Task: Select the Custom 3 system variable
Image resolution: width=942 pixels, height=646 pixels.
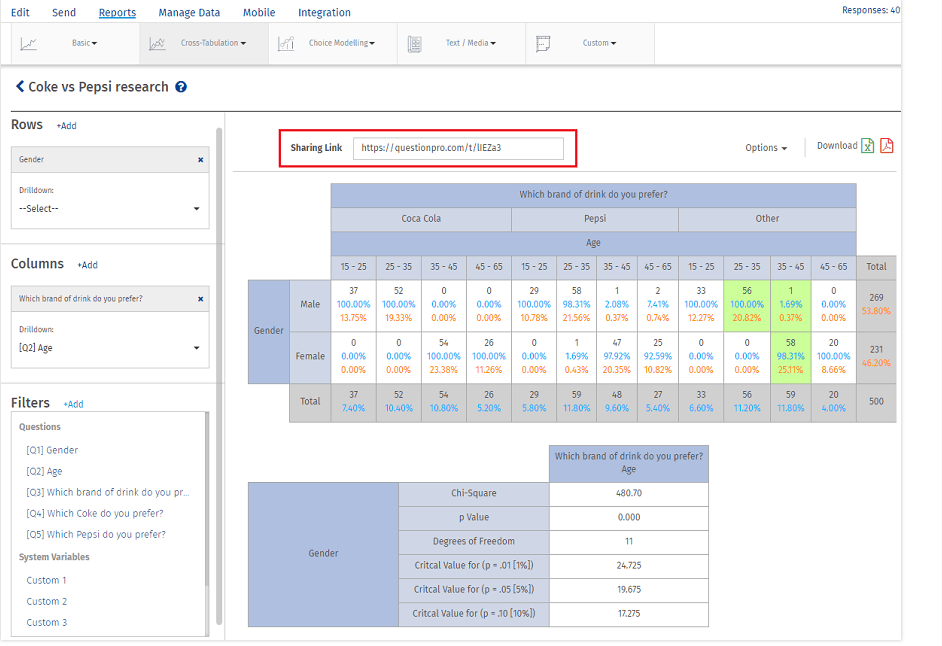Action: coord(47,623)
